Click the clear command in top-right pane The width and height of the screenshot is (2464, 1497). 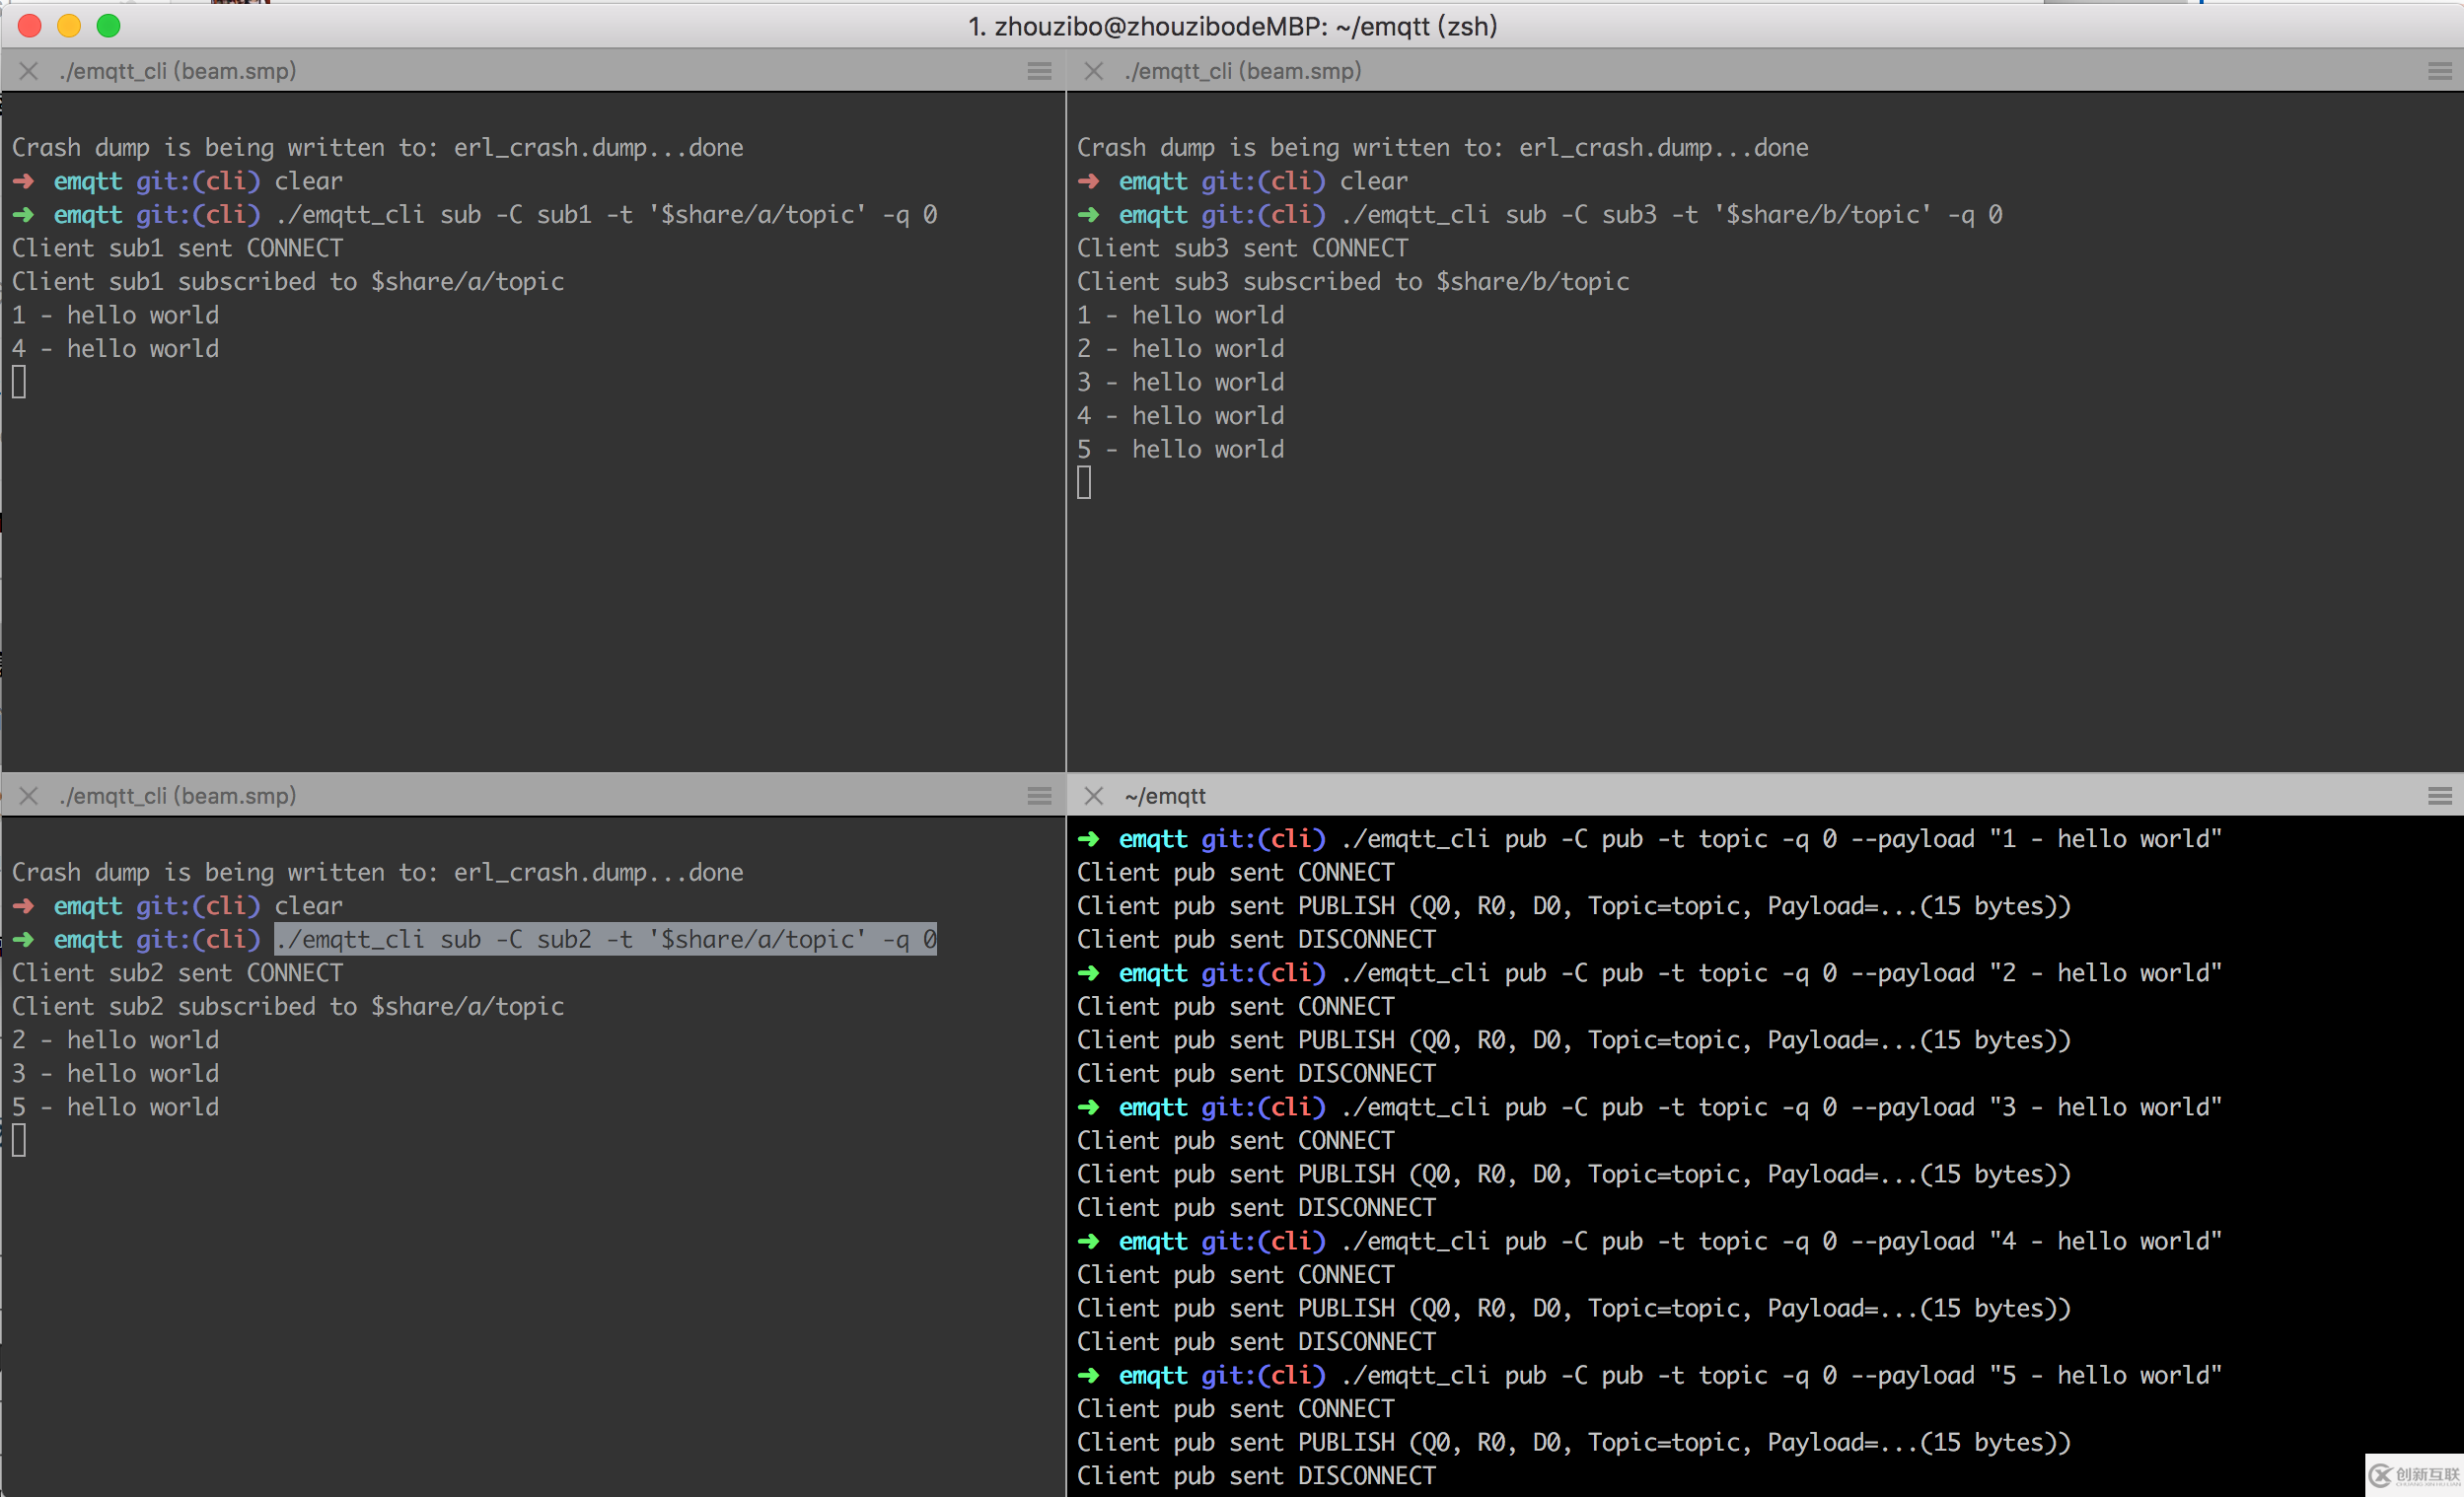point(1374,181)
